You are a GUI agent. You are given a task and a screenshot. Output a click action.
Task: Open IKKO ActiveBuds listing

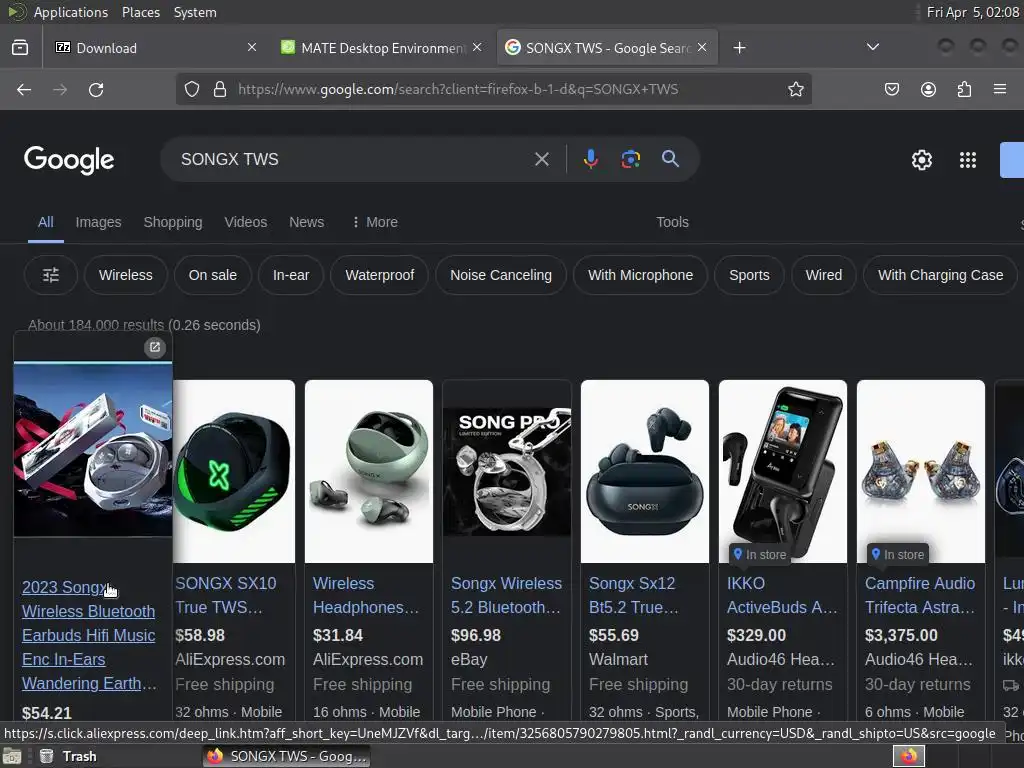(782, 595)
